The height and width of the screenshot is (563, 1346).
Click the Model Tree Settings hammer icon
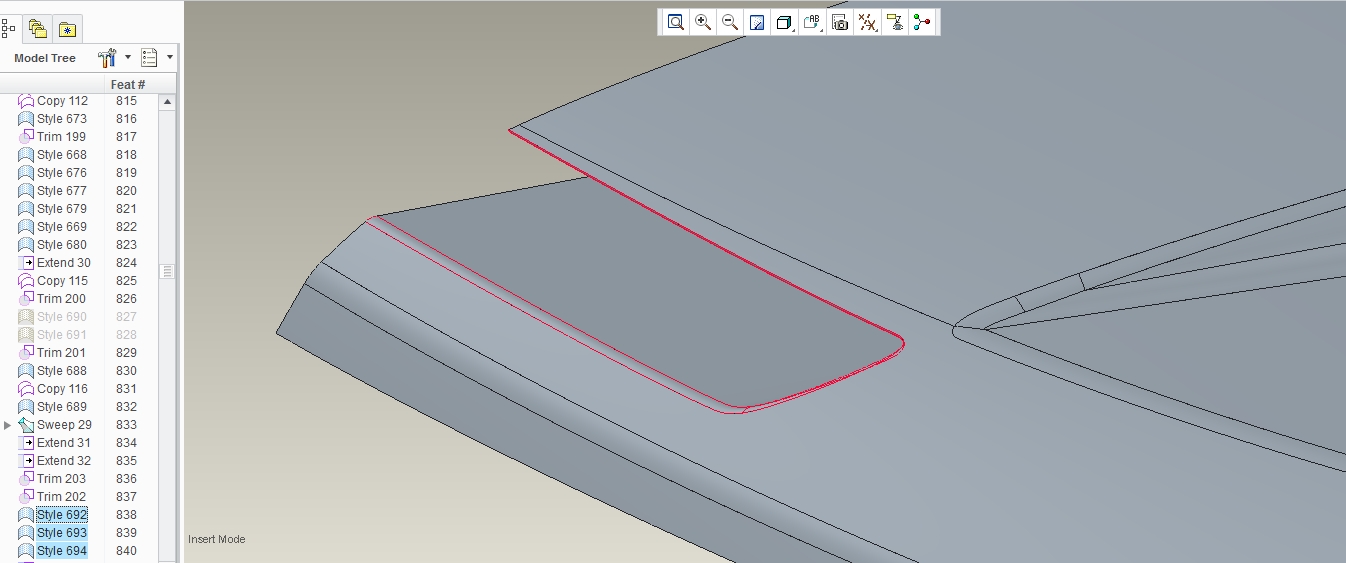[x=108, y=58]
